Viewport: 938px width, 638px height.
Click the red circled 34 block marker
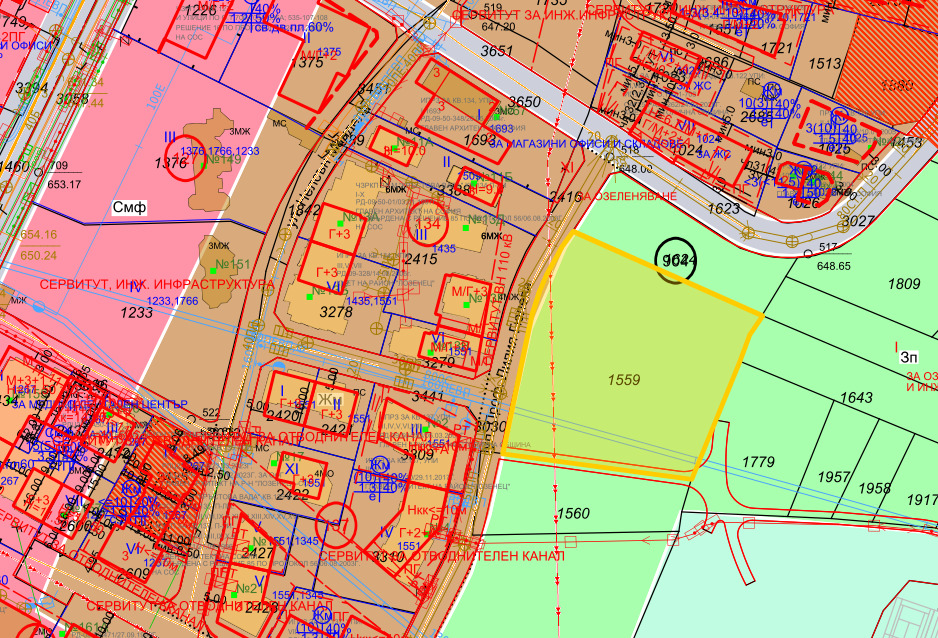coord(428,225)
